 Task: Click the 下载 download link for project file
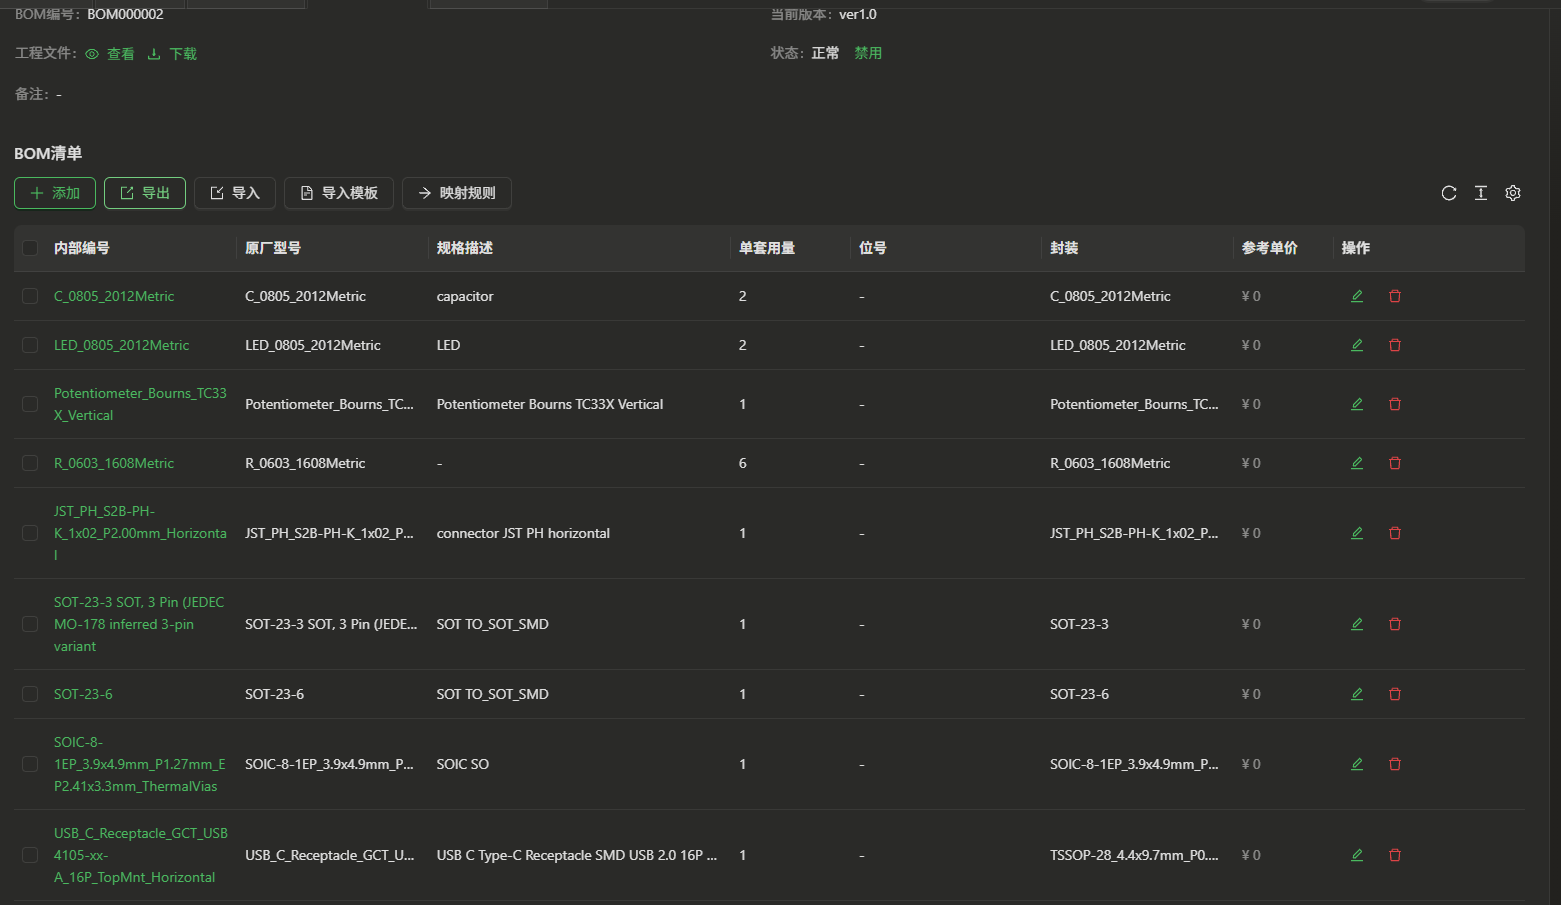click(x=173, y=54)
